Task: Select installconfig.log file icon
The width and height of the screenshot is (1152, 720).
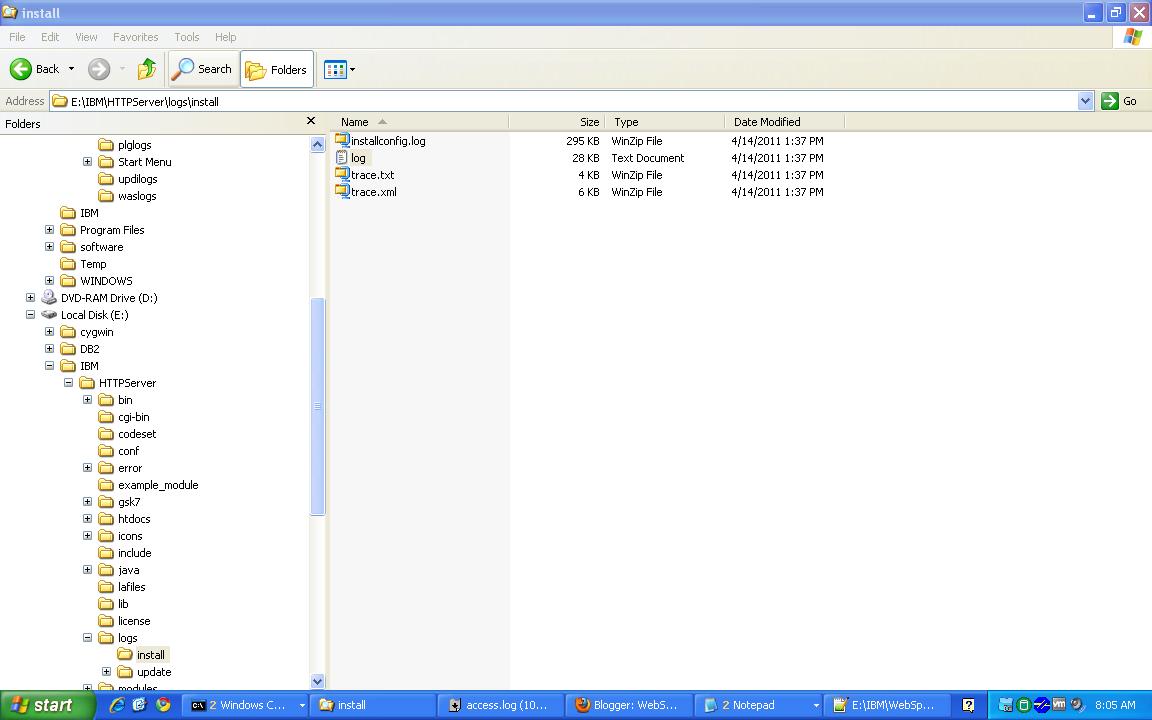Action: [342, 140]
